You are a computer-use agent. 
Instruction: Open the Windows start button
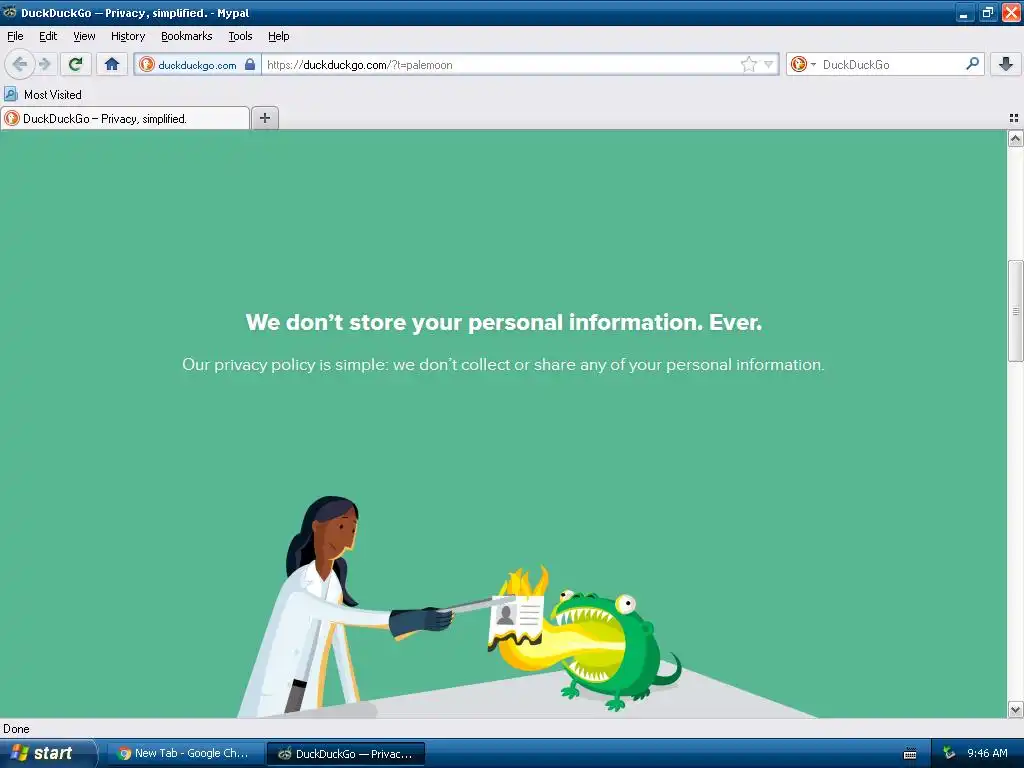pyautogui.click(x=48, y=753)
